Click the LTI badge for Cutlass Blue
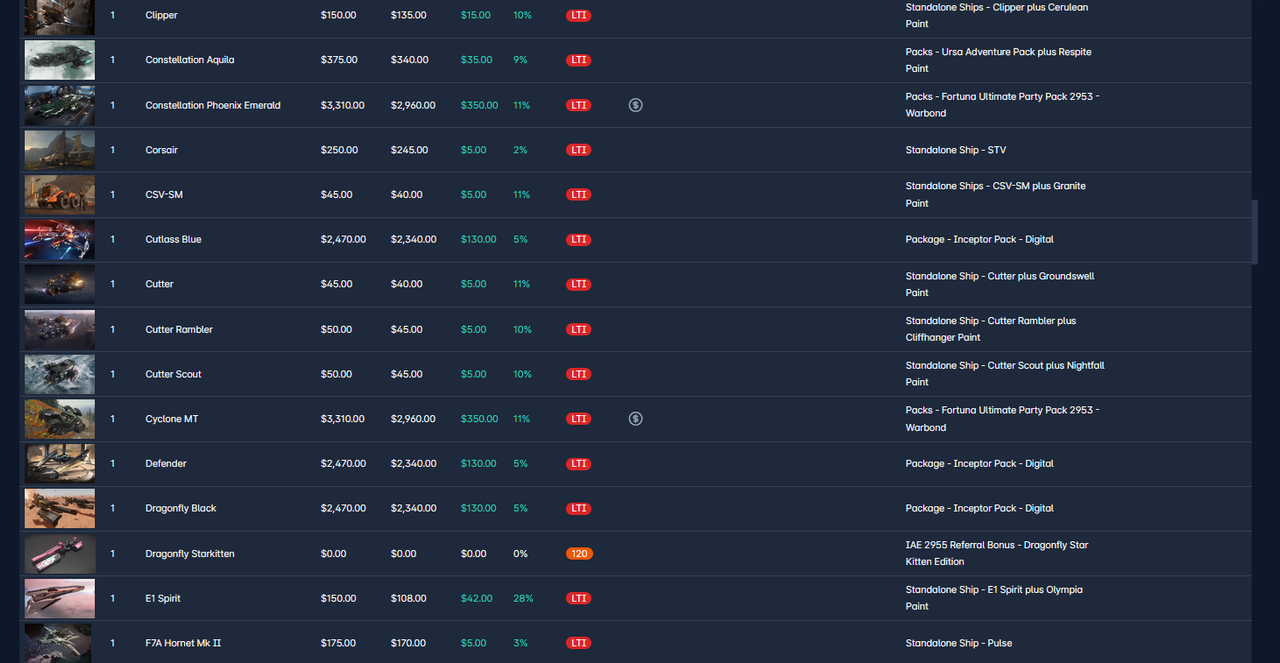The height and width of the screenshot is (663, 1280). coord(578,240)
